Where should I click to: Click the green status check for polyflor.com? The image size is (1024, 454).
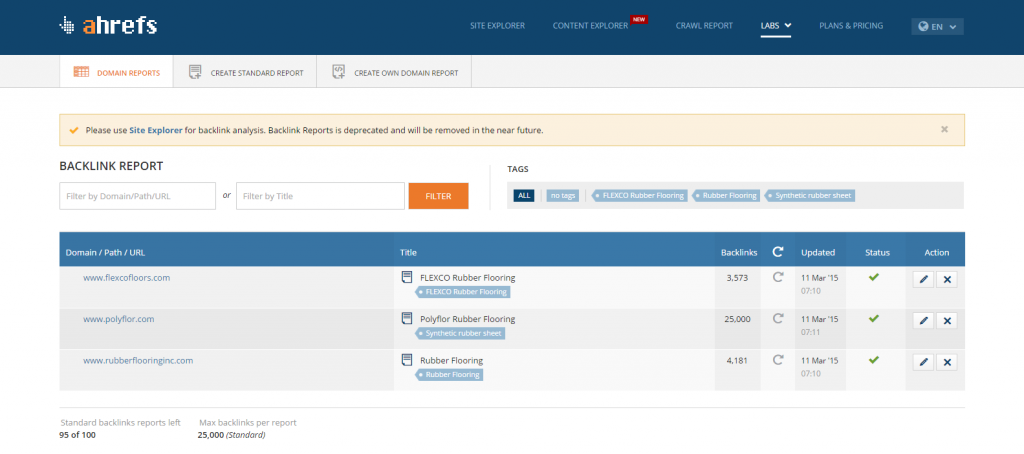point(874,318)
